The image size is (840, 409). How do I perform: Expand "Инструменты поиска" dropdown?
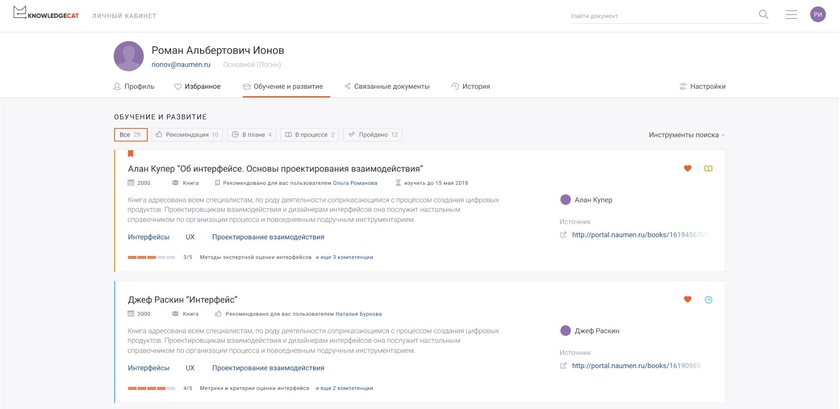pyautogui.click(x=686, y=135)
